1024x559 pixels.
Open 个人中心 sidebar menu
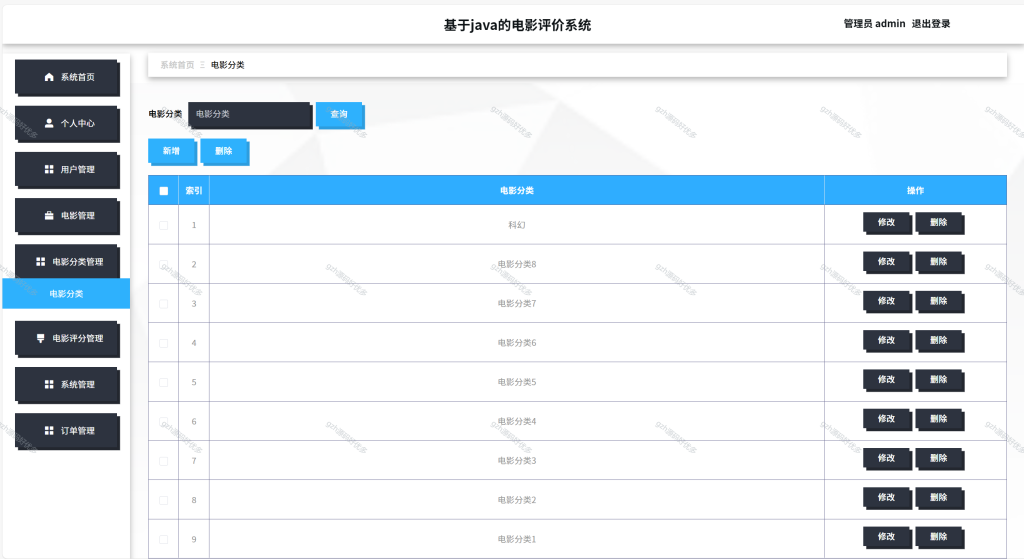click(67, 123)
